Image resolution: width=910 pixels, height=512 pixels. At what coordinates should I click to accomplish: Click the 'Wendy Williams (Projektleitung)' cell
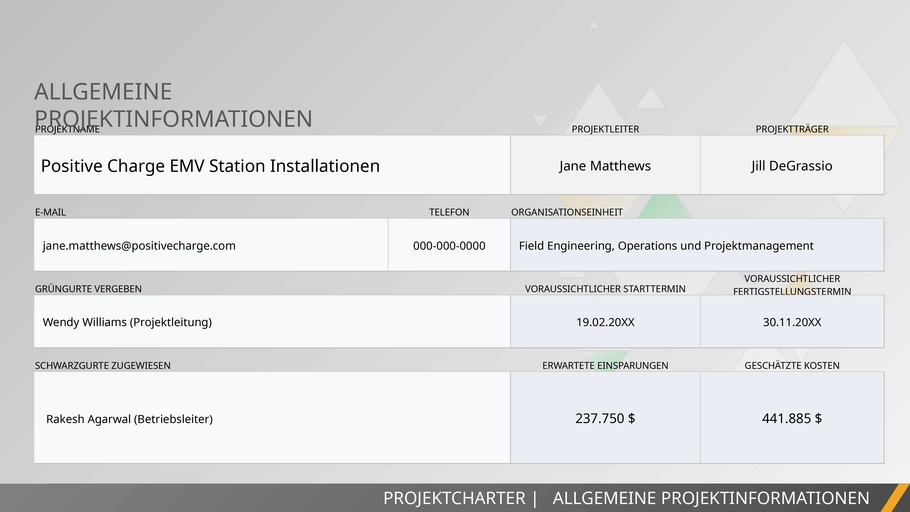tap(272, 322)
